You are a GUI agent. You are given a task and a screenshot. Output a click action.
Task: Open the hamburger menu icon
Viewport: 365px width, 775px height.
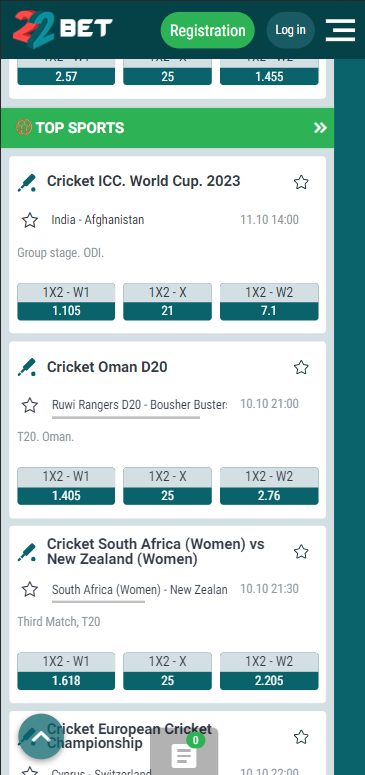click(x=340, y=30)
